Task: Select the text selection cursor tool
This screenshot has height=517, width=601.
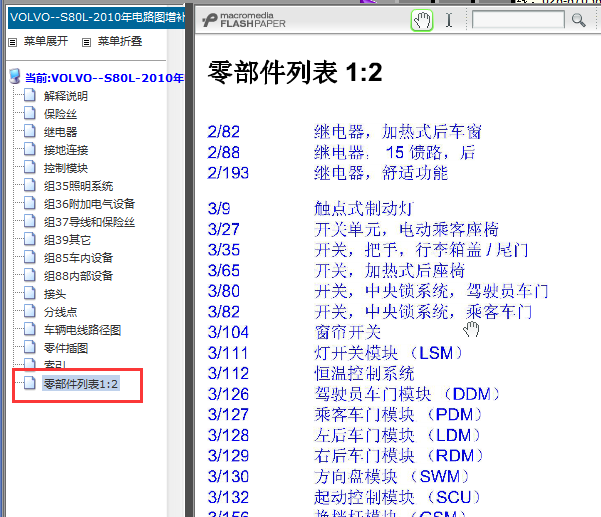Action: pyautogui.click(x=449, y=20)
